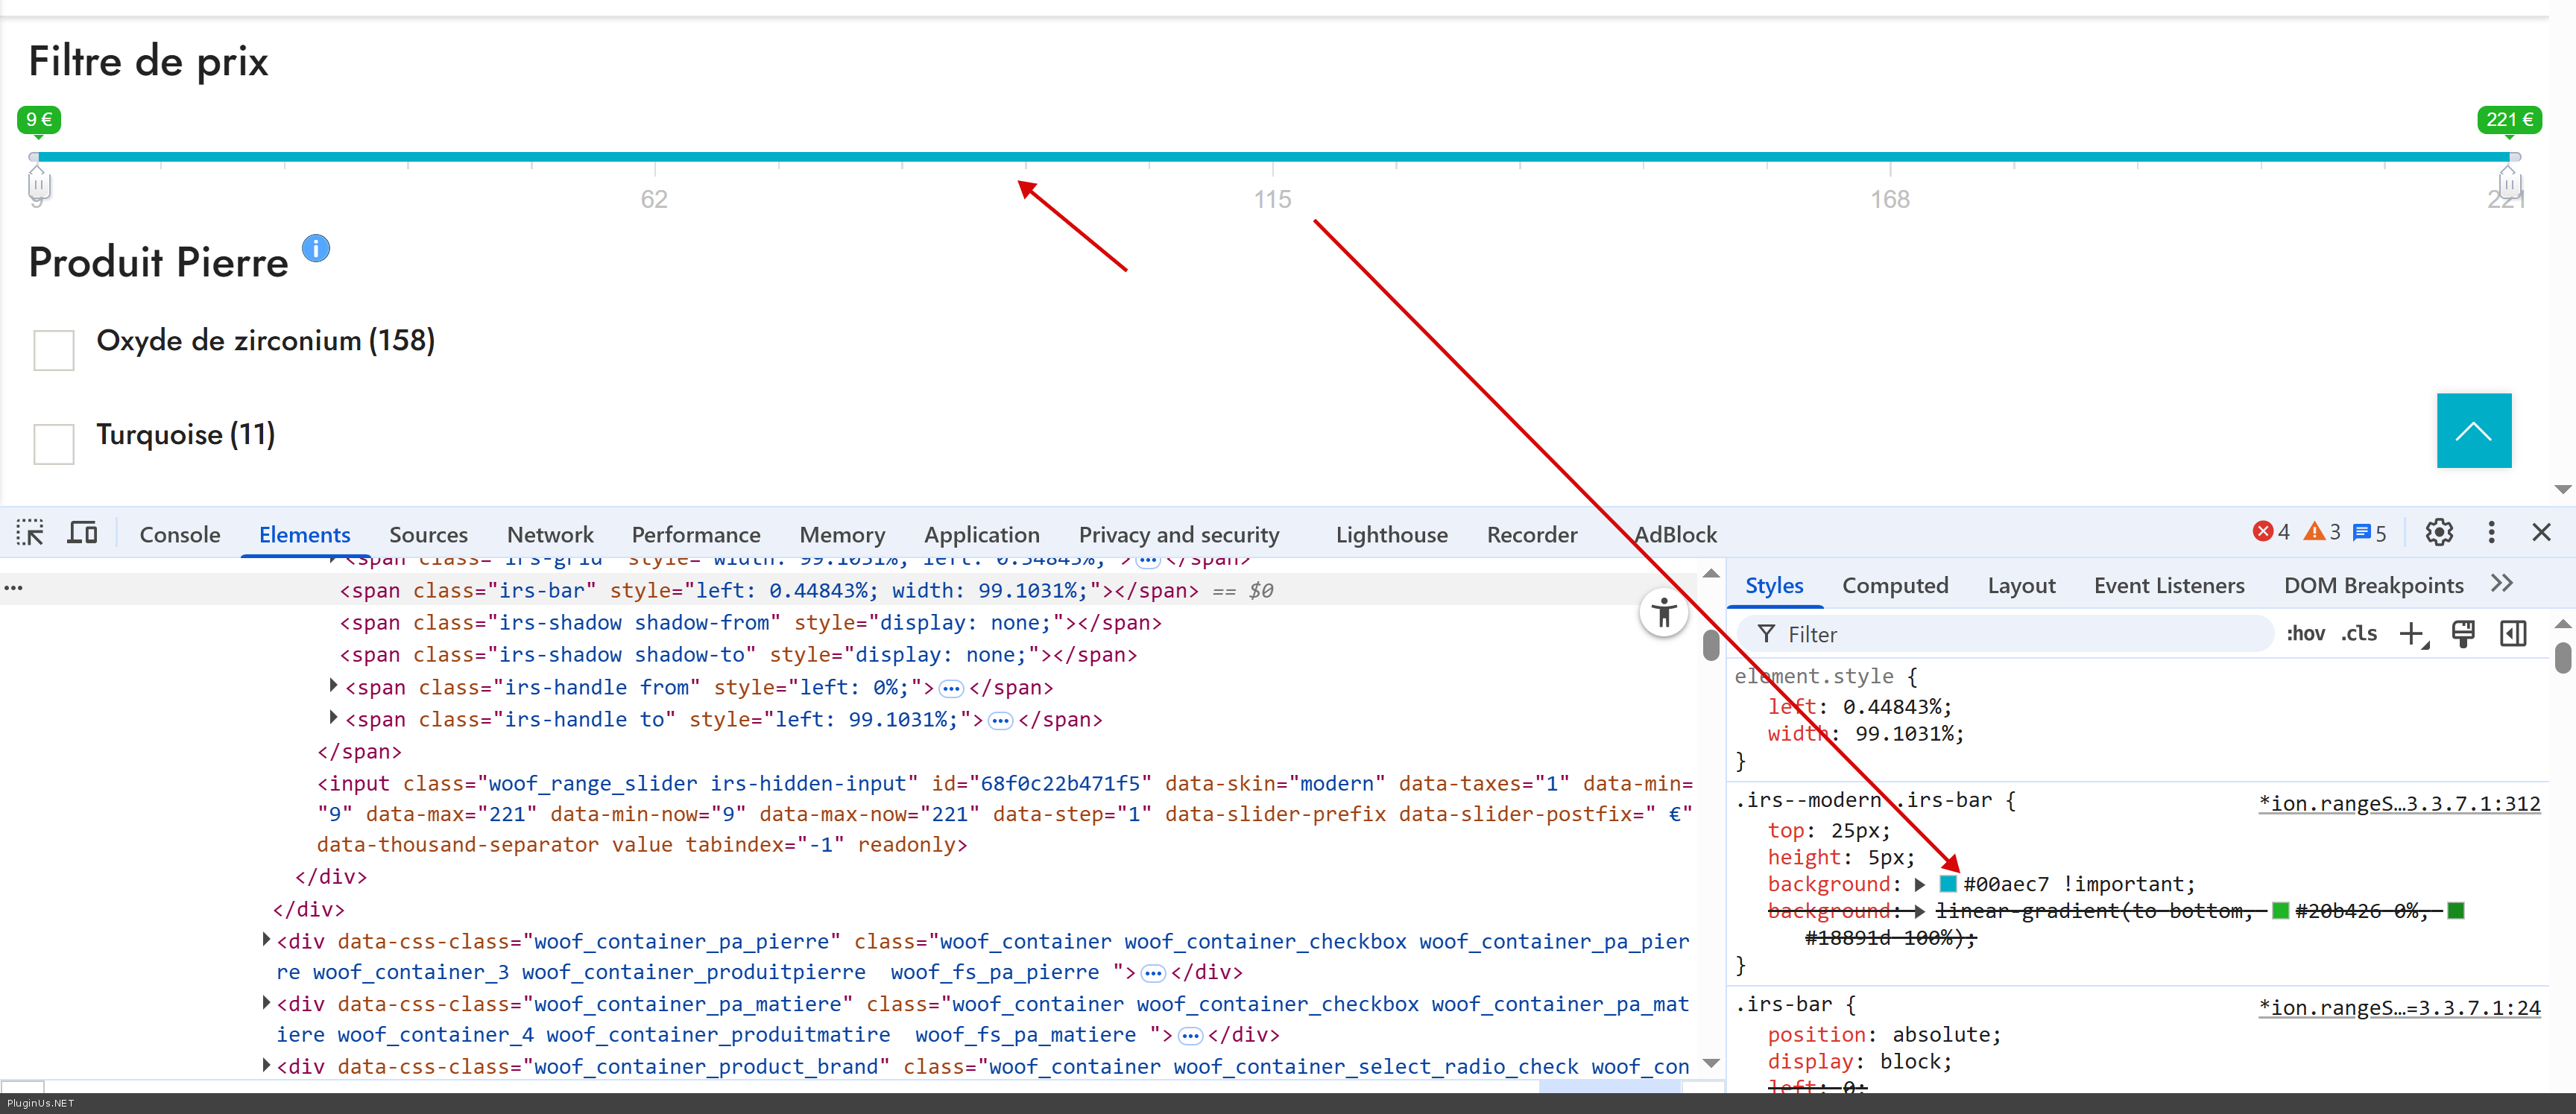Toggle the device toolbar icon
The image size is (2576, 1114).
[x=82, y=533]
